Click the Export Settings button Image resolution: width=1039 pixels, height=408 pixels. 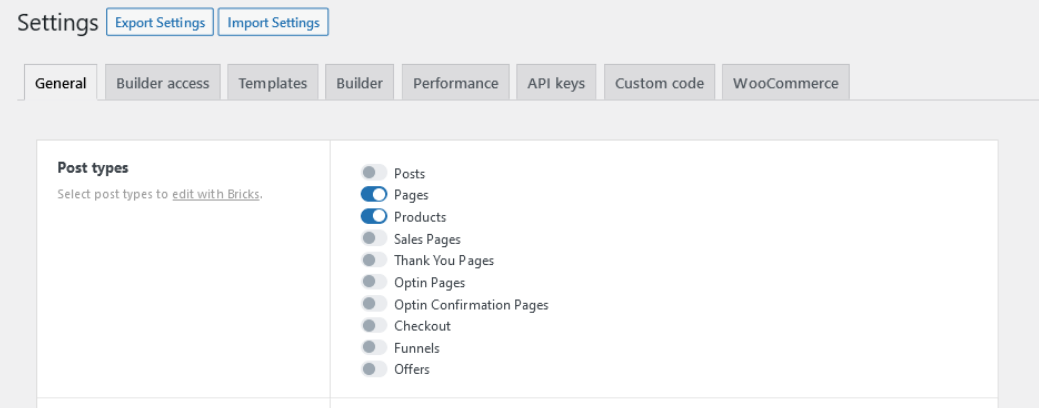(x=160, y=23)
